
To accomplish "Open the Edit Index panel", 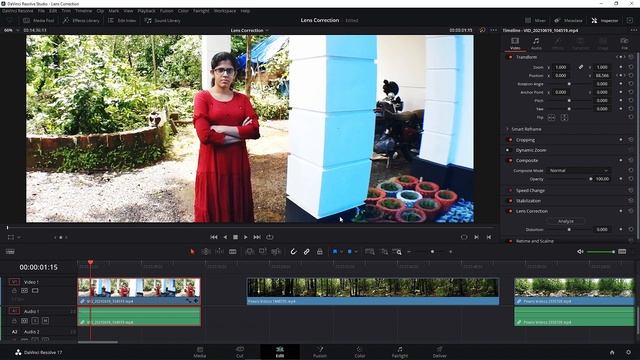I will click(122, 20).
